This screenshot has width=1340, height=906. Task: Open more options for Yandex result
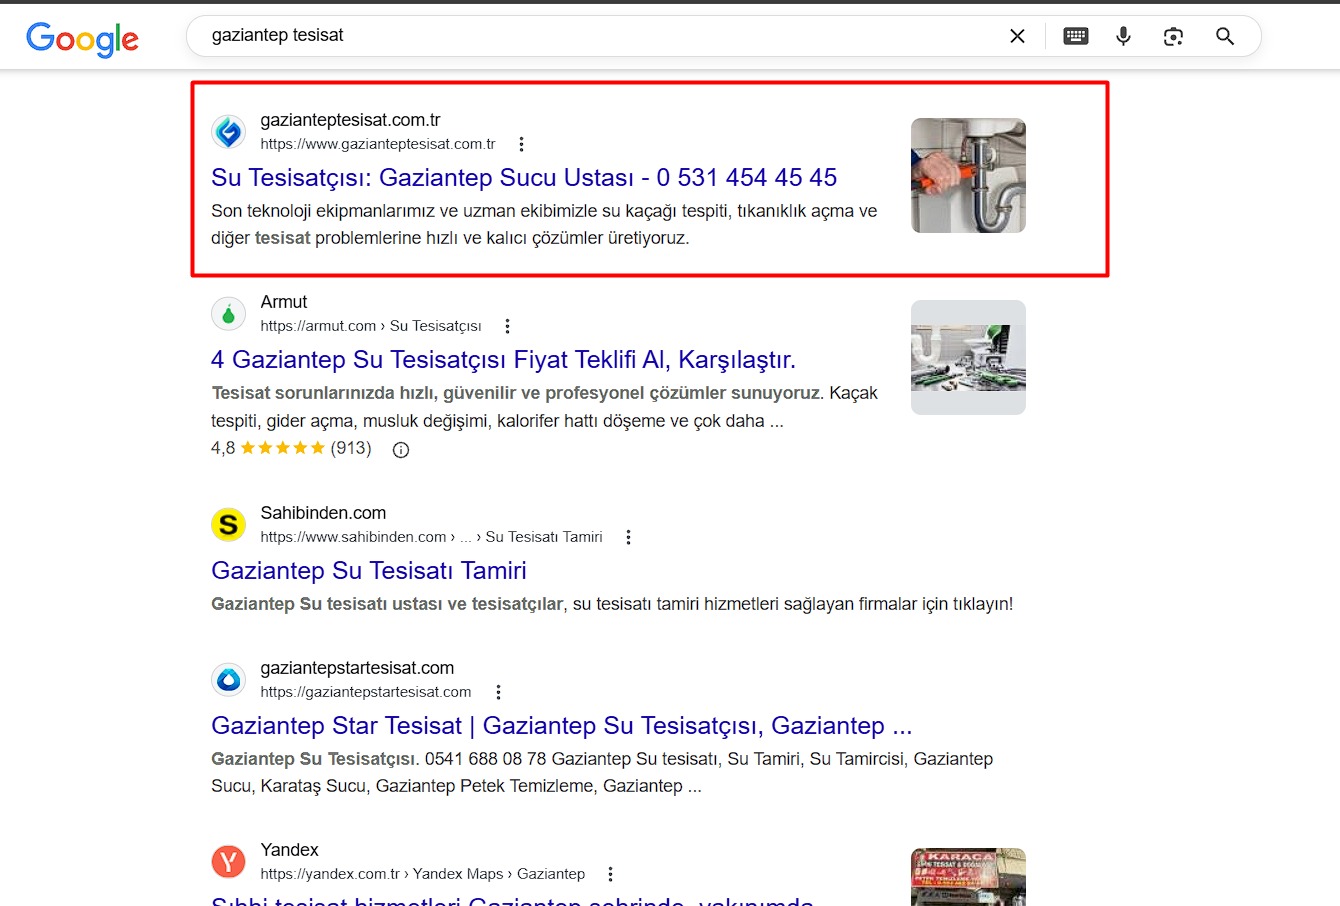pyautogui.click(x=610, y=874)
